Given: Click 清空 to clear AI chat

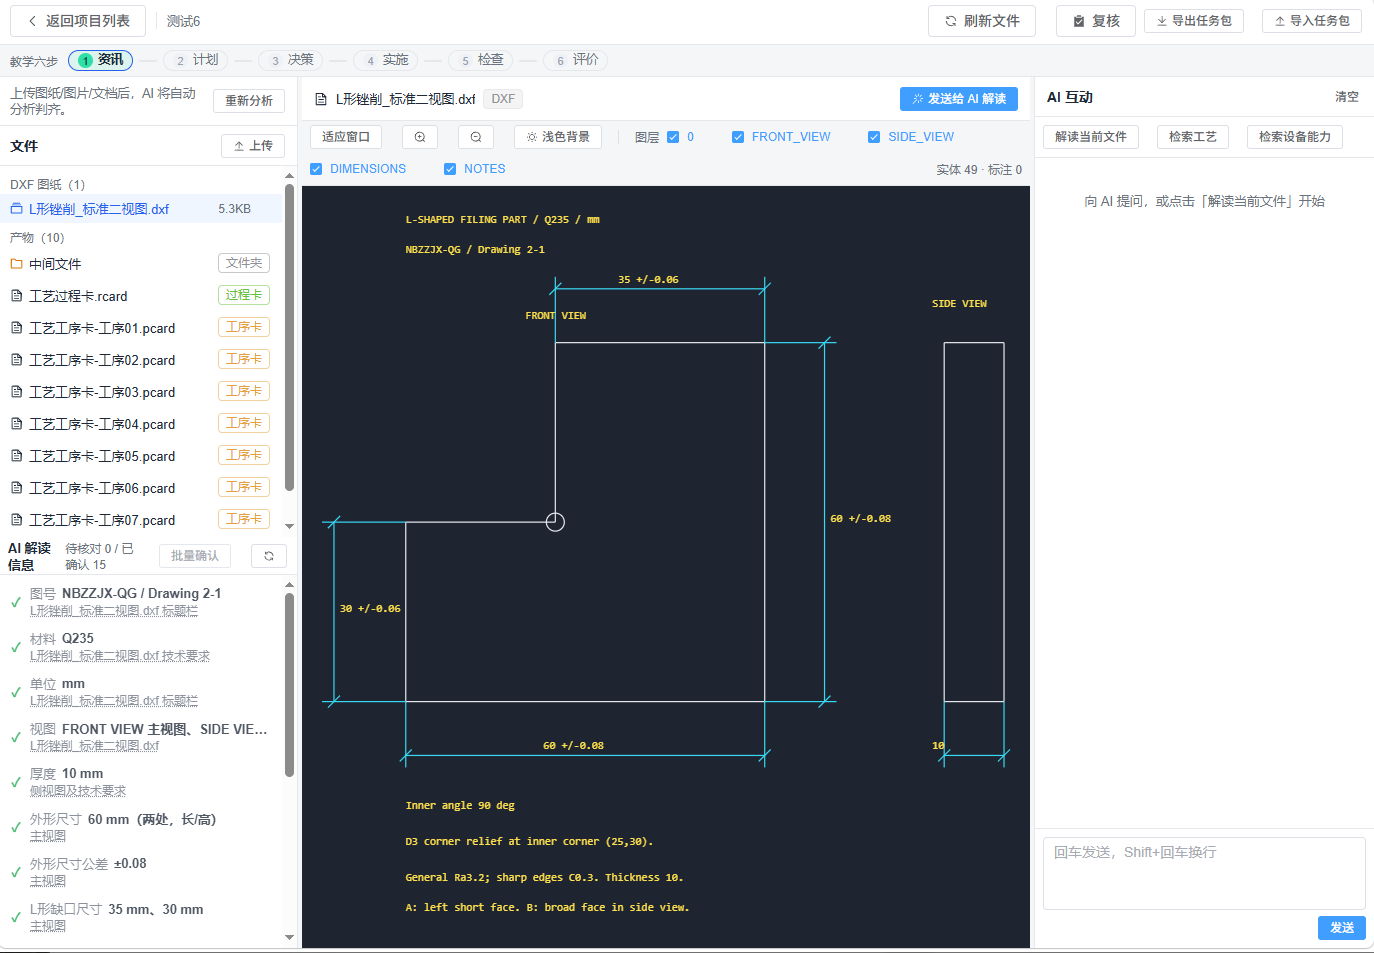Looking at the screenshot, I should (x=1347, y=97).
